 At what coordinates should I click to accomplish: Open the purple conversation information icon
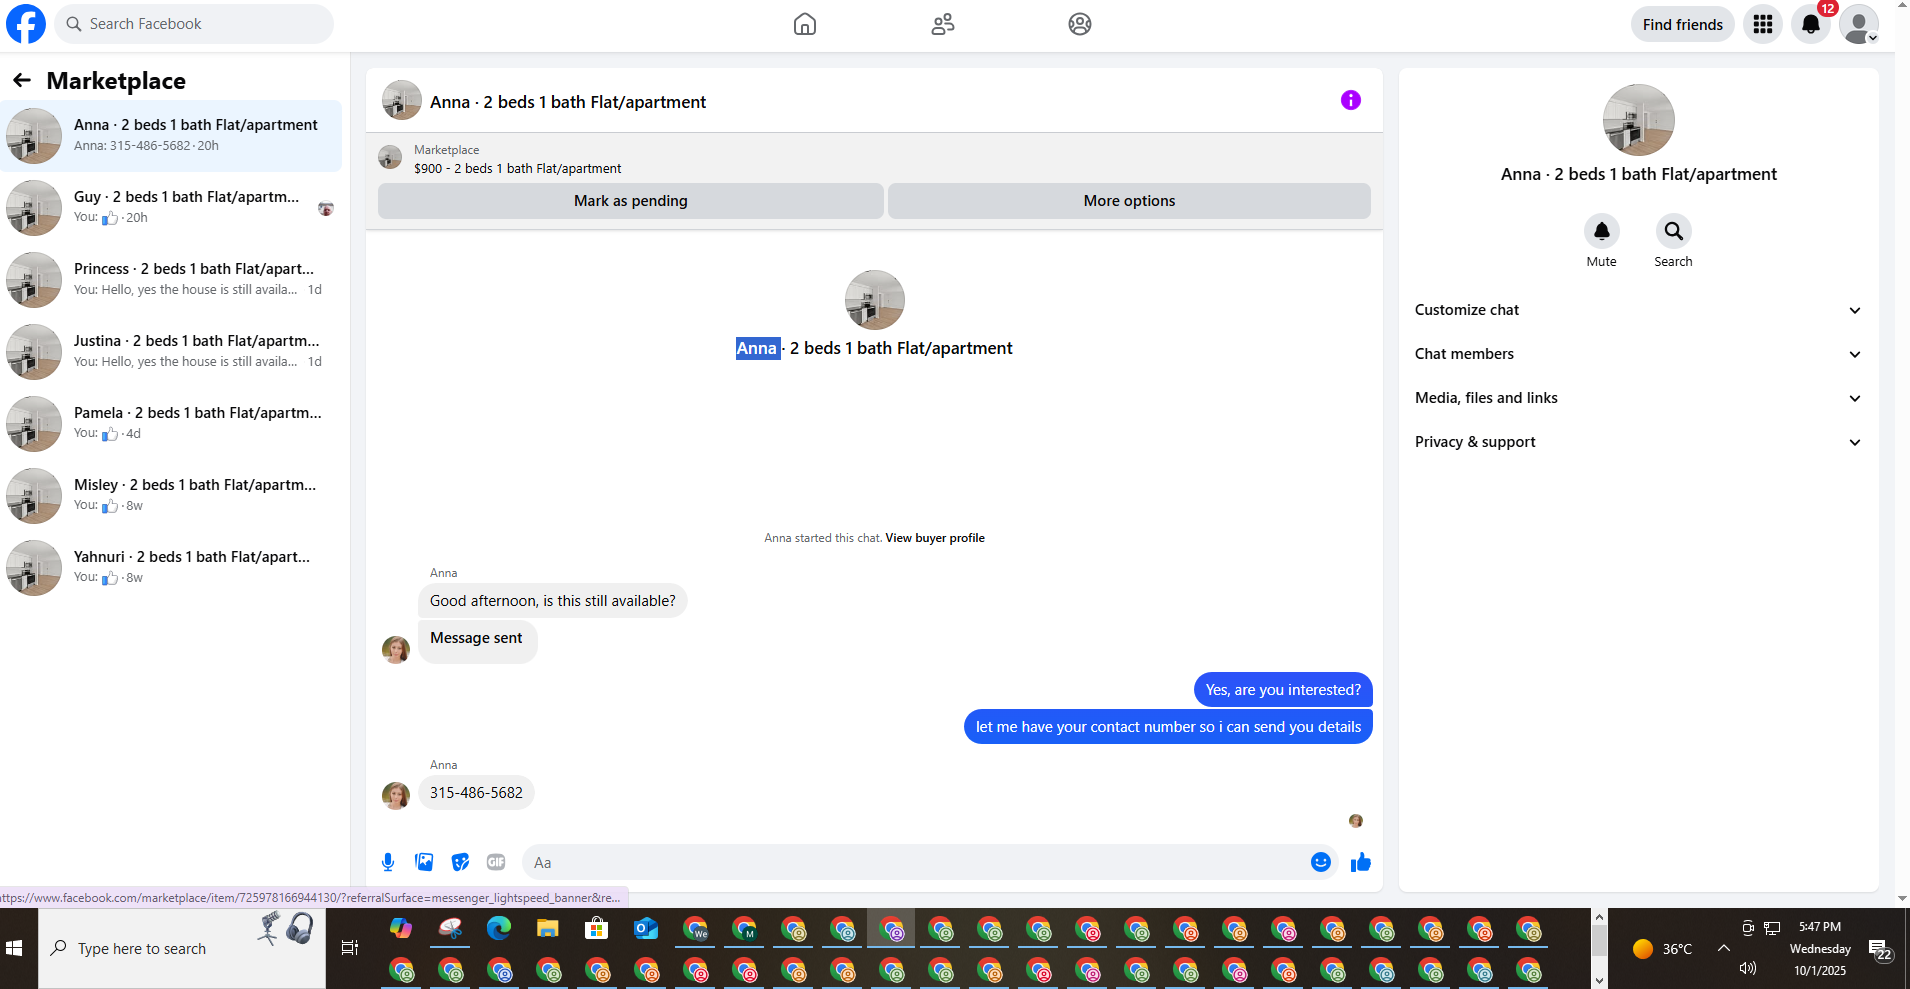click(1351, 100)
